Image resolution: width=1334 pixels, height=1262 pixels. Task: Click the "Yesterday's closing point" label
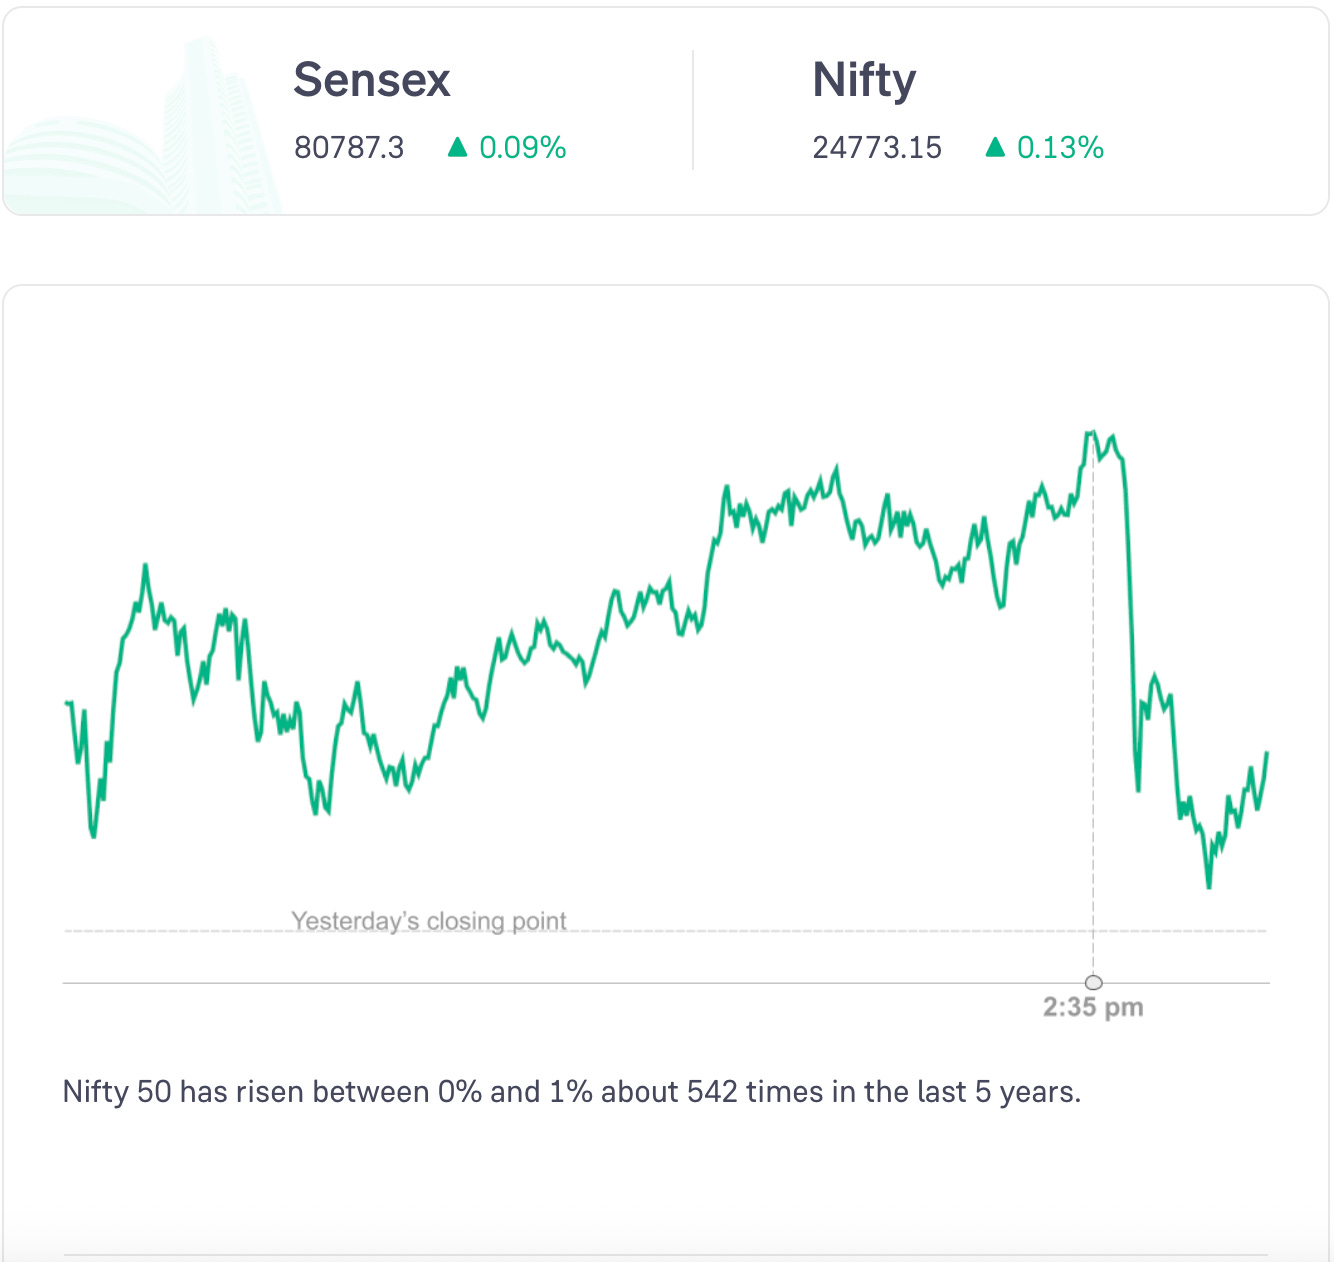tap(429, 920)
